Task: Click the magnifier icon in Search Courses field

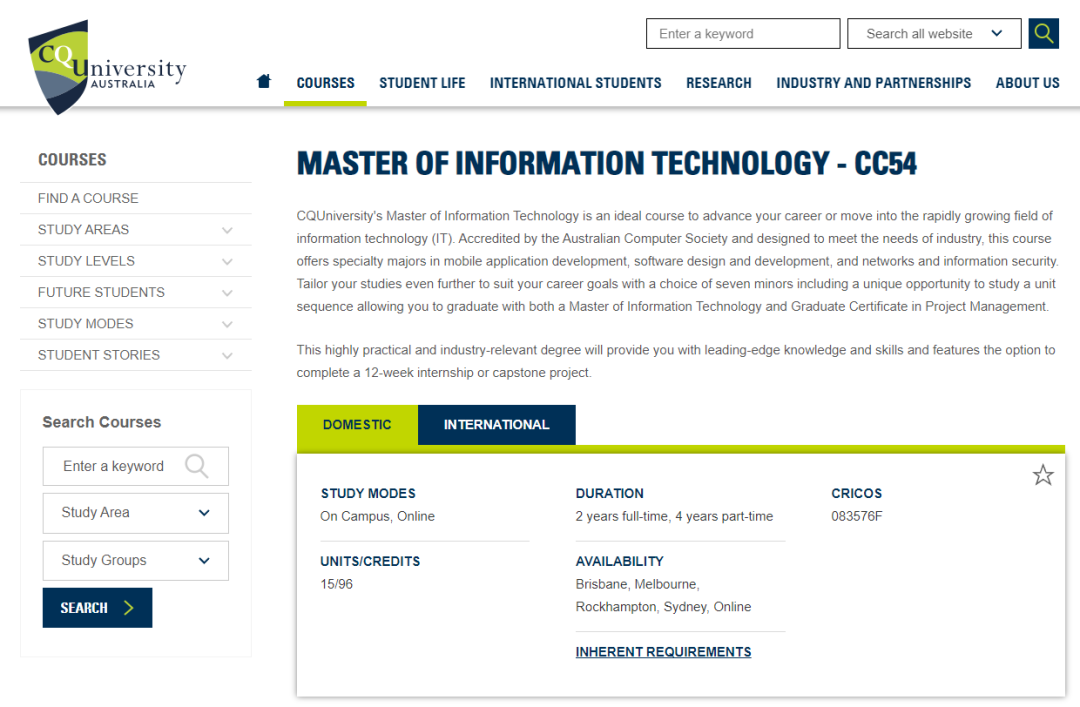Action: [196, 467]
